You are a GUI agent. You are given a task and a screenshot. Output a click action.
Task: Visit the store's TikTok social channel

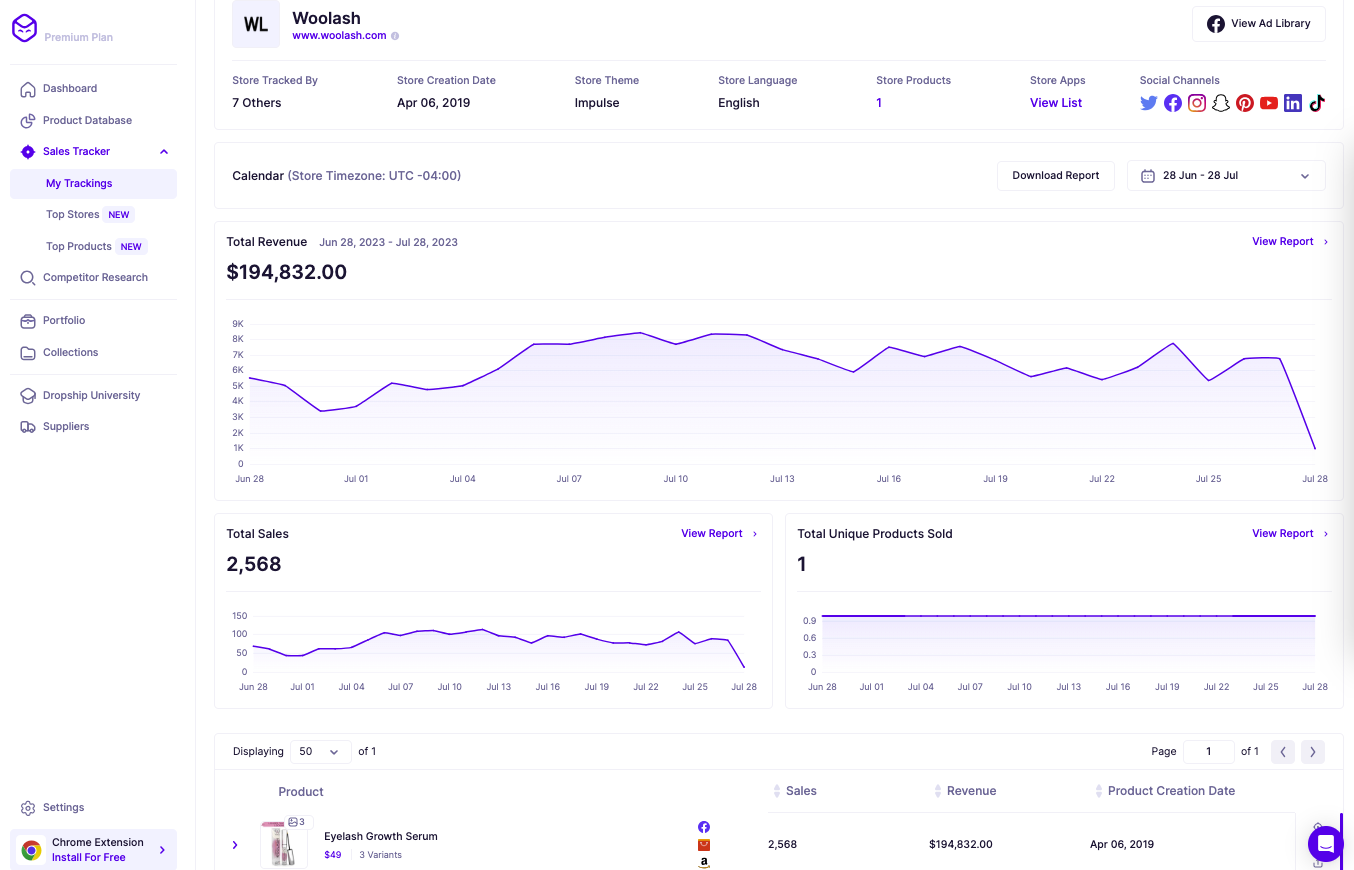tap(1317, 103)
